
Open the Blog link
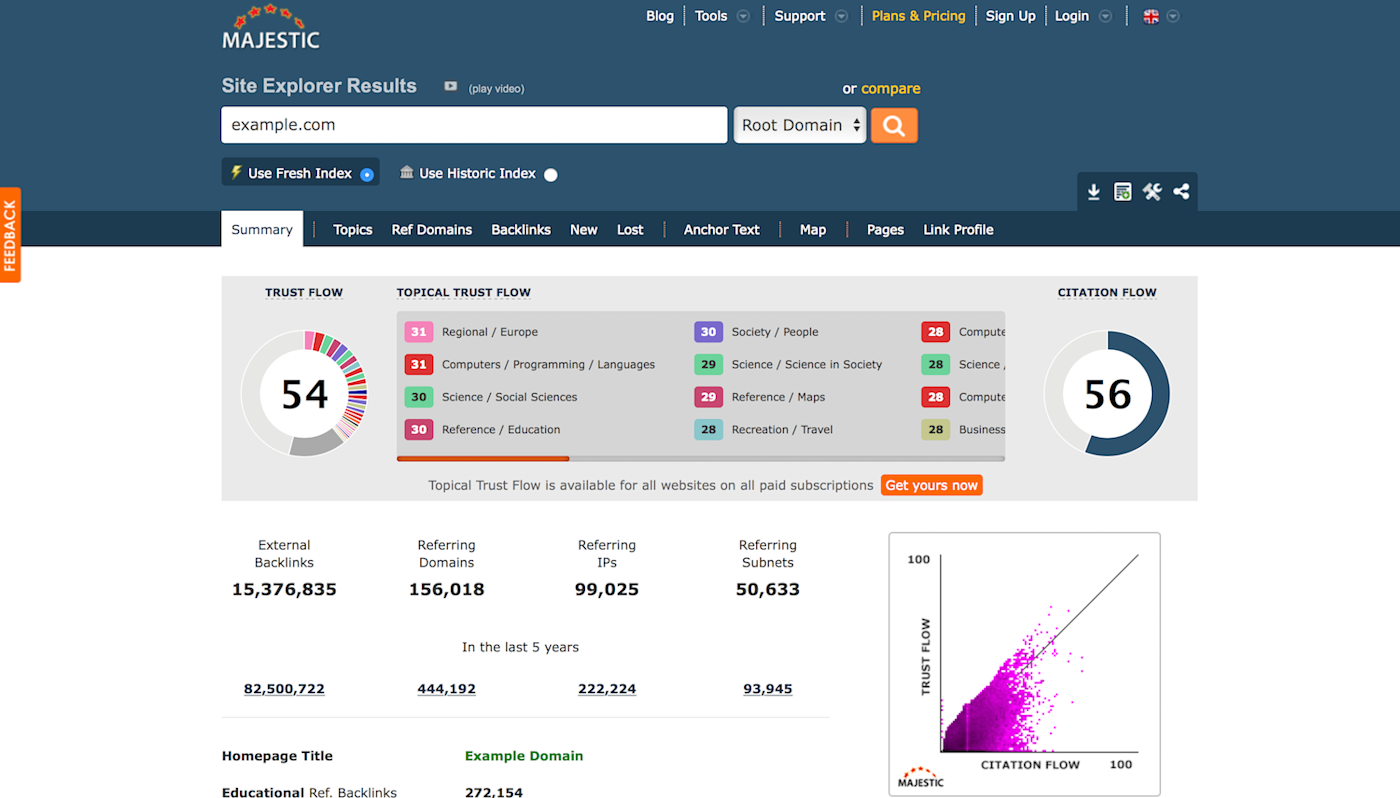(x=660, y=16)
